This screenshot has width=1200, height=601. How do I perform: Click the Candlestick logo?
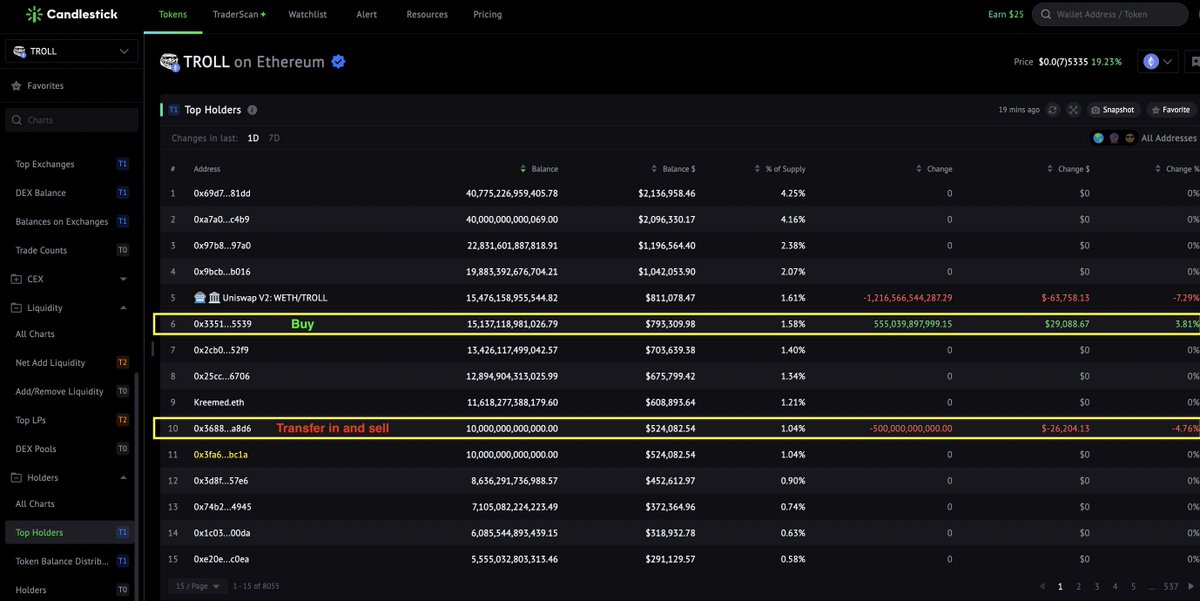click(x=72, y=14)
